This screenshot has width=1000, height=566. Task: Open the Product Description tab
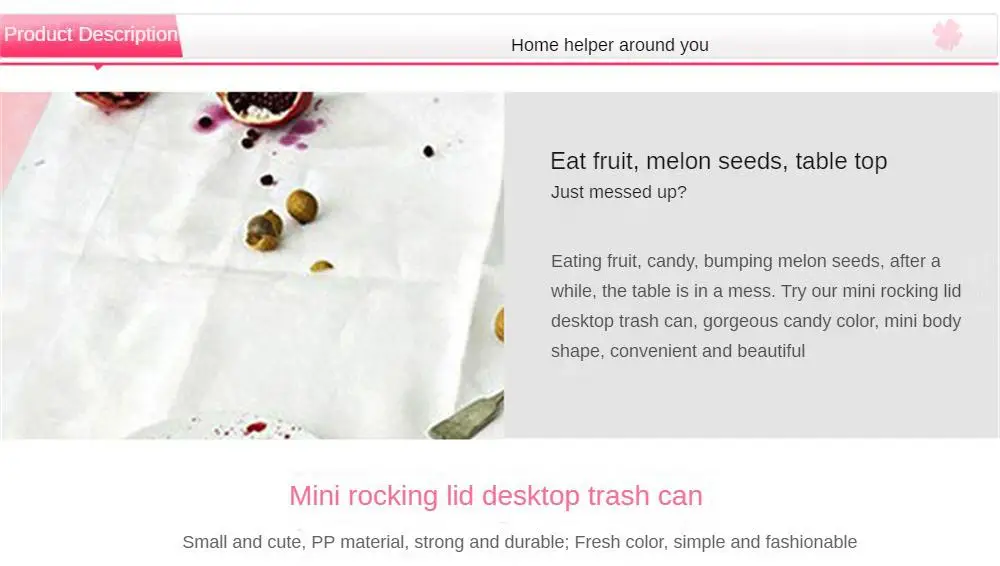coord(91,34)
